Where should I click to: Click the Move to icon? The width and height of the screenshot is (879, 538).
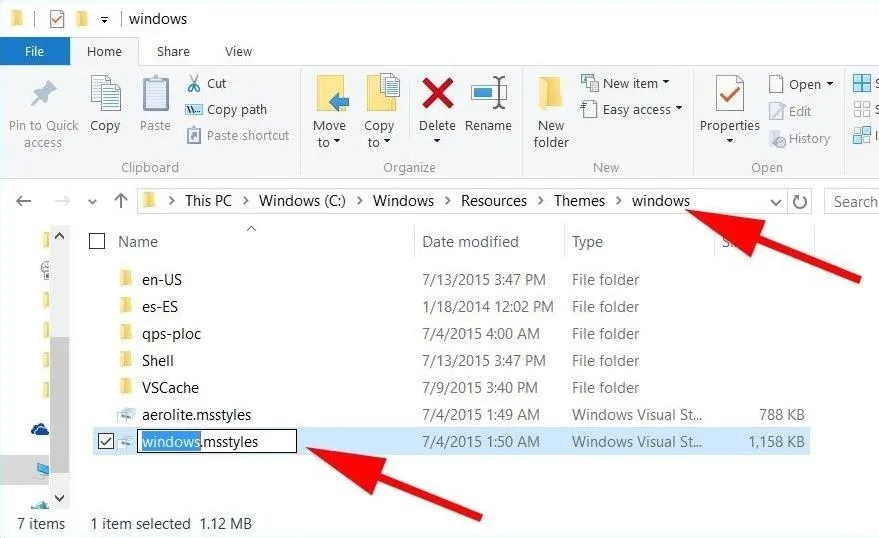pos(331,93)
